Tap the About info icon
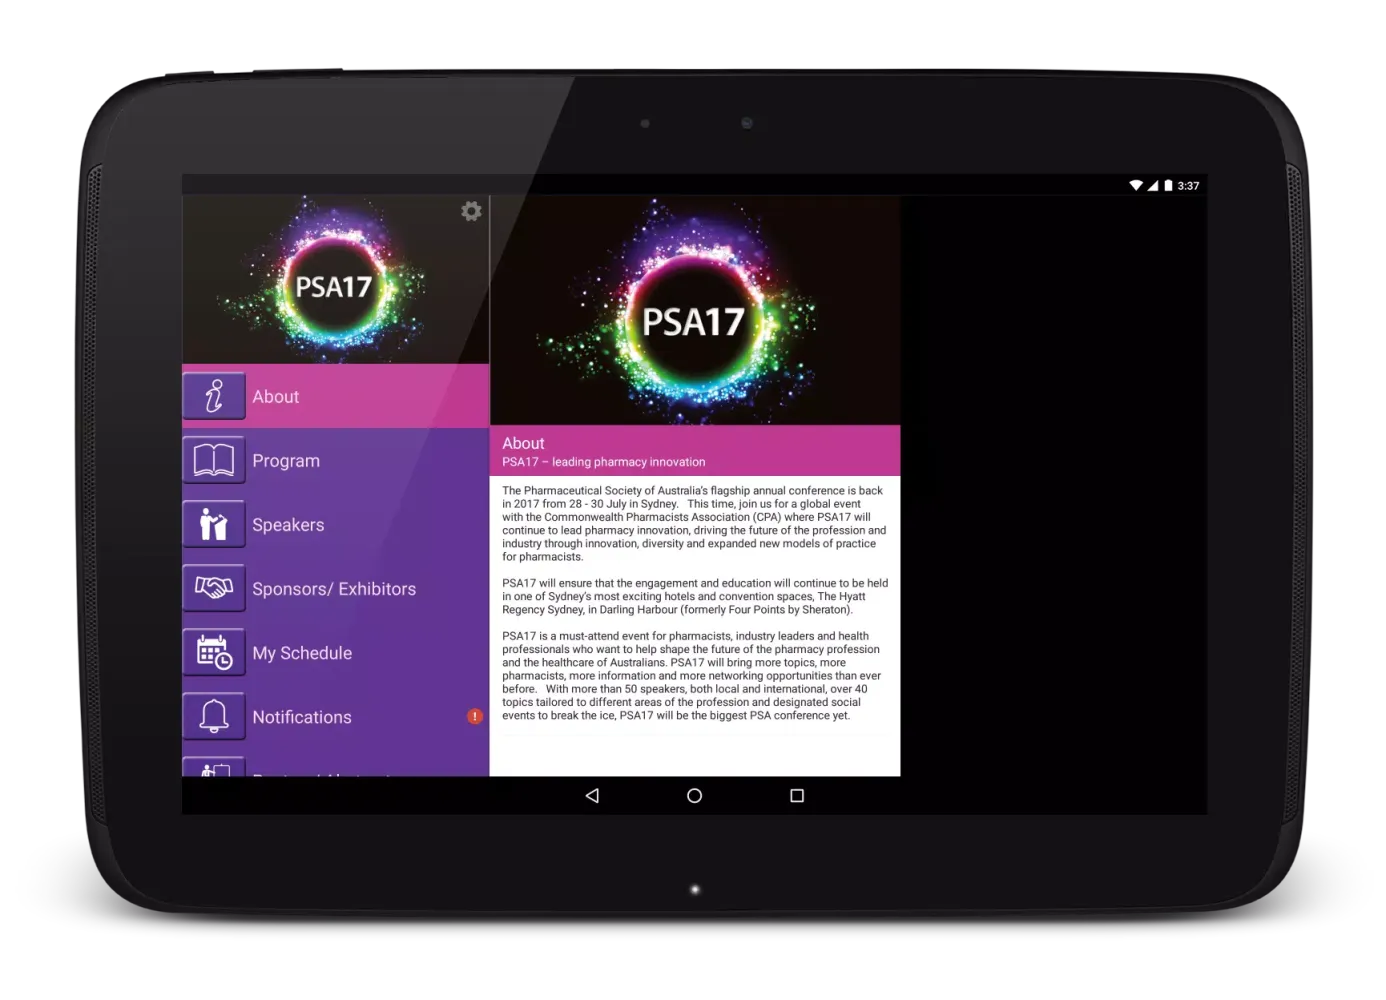The width and height of the screenshot is (1386, 1000). tap(214, 396)
